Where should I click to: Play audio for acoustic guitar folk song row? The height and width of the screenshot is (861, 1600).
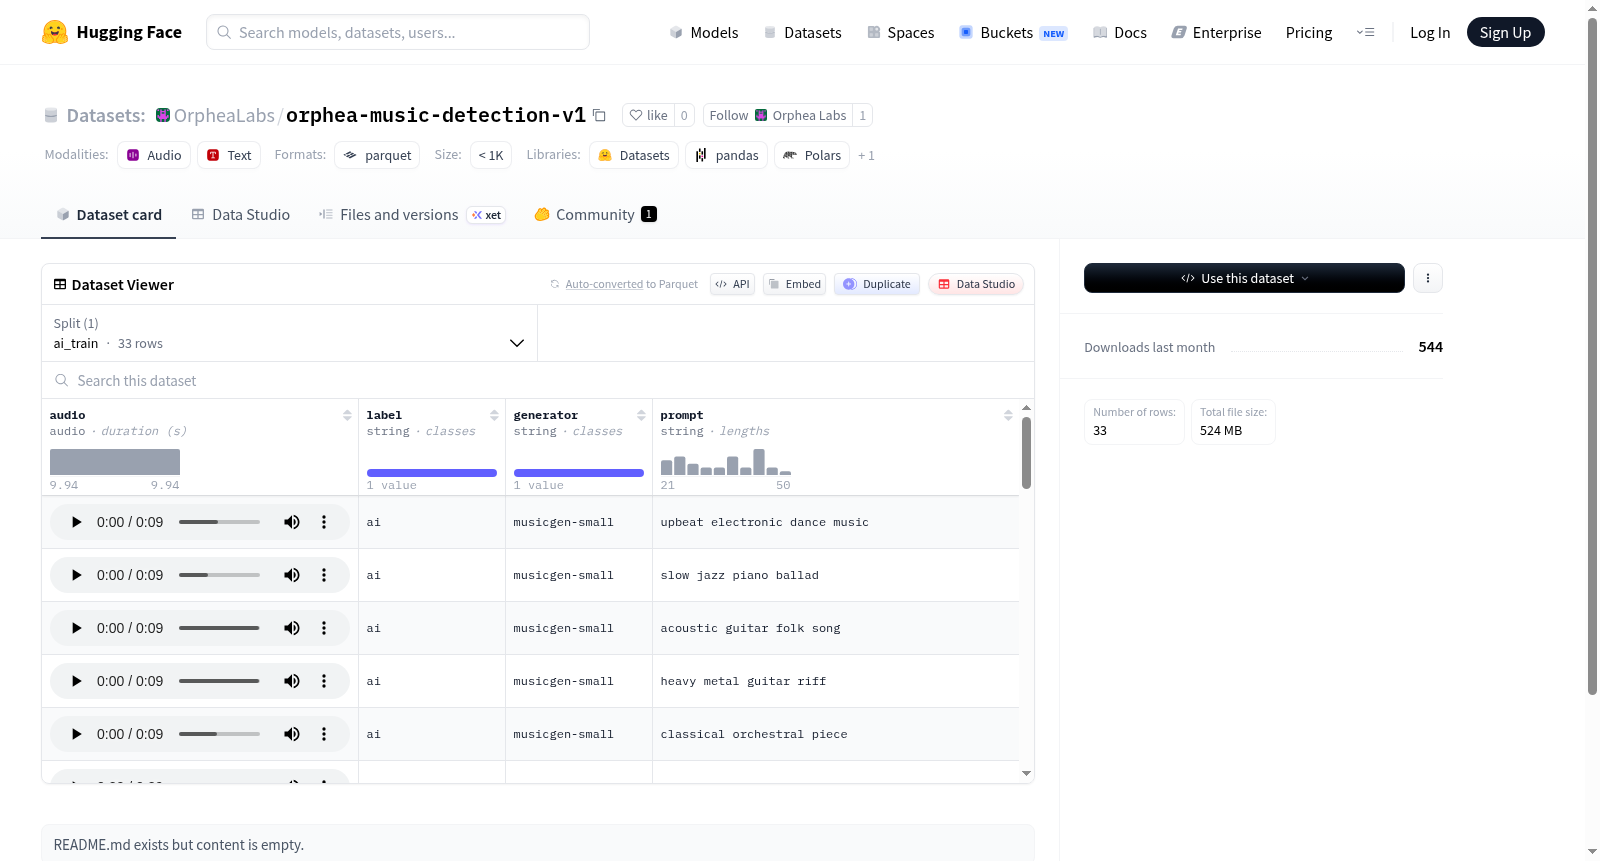tap(76, 628)
